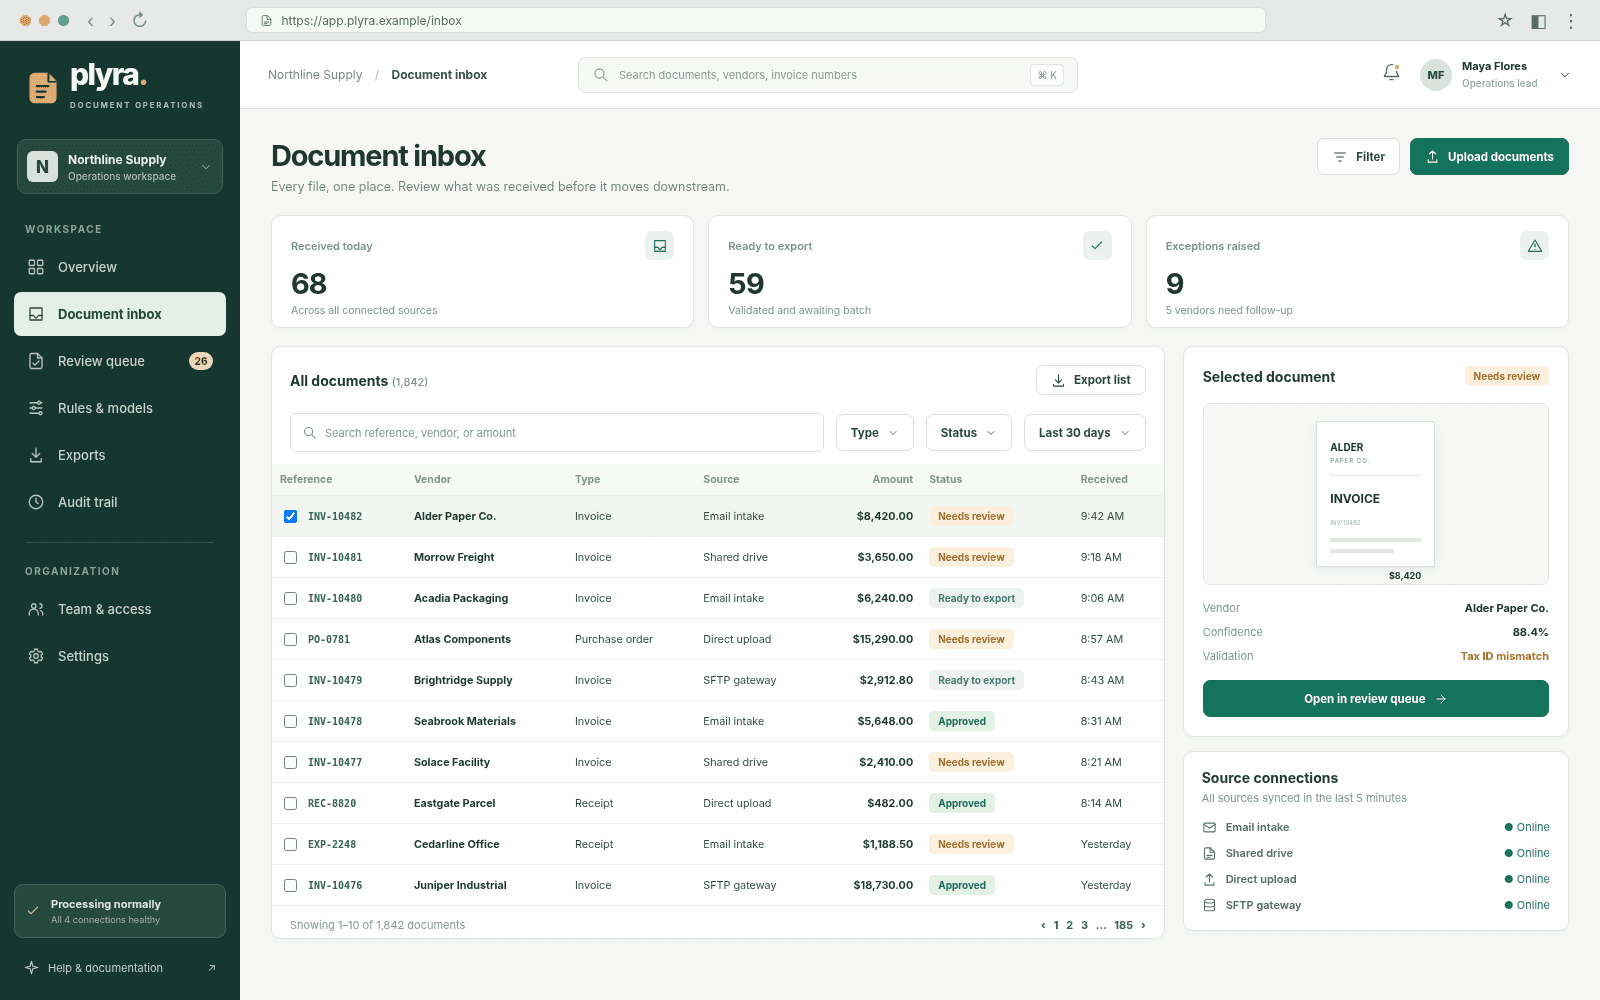Expand the Northline Supply workspace switcher
This screenshot has height=1000, width=1600.
tap(120, 167)
